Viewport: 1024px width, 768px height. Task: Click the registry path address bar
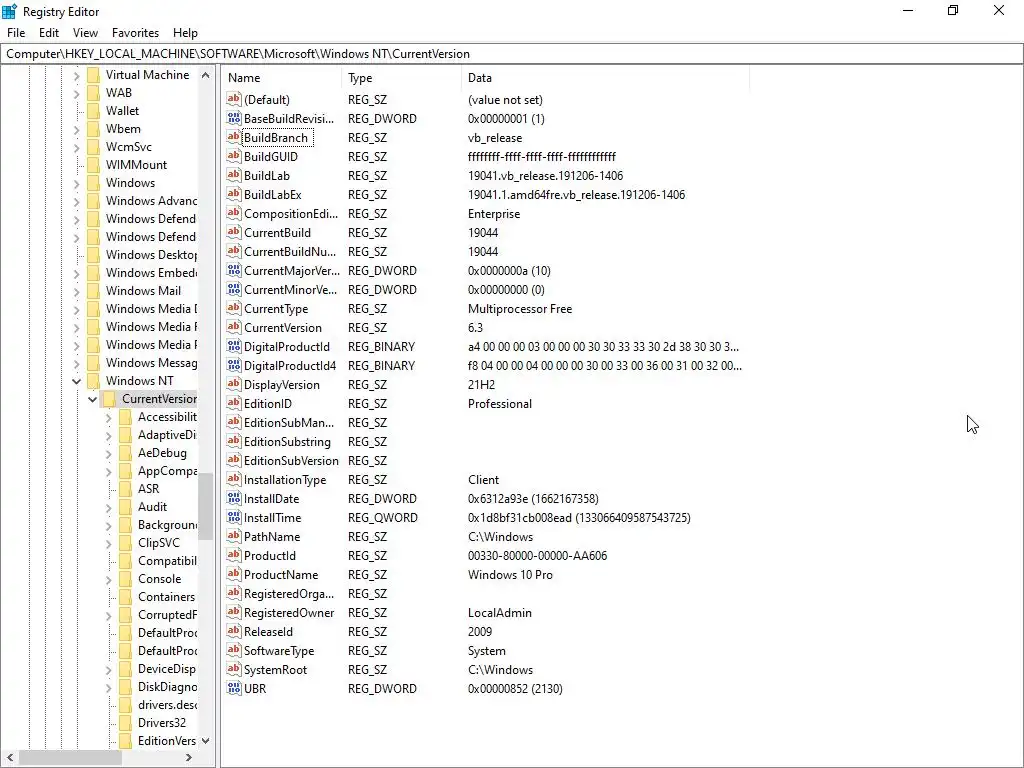point(512,54)
